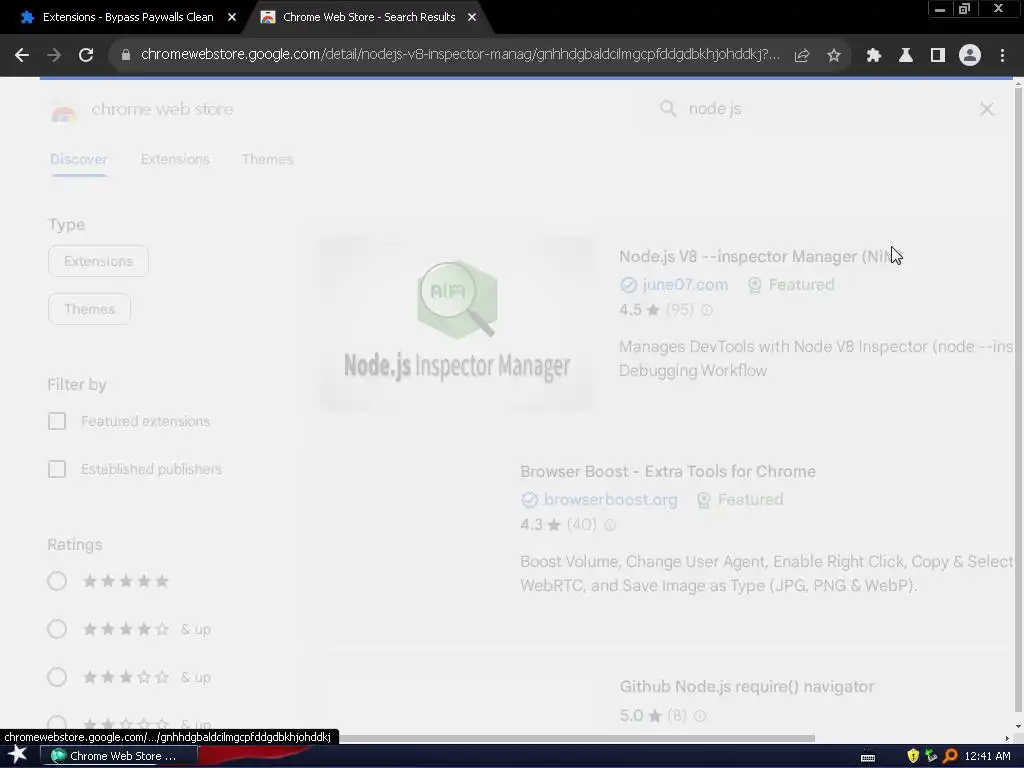Image resolution: width=1024 pixels, height=768 pixels.
Task: Switch to the Extensions store tab
Action: coord(175,159)
